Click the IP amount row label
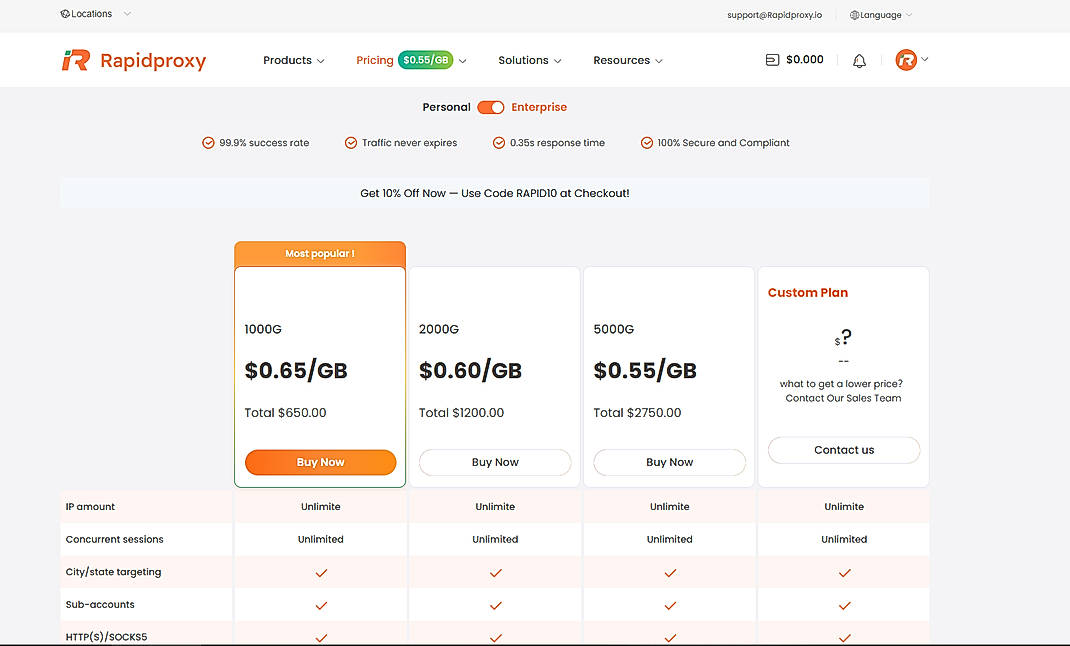Viewport: 1070px width, 646px height. point(90,506)
